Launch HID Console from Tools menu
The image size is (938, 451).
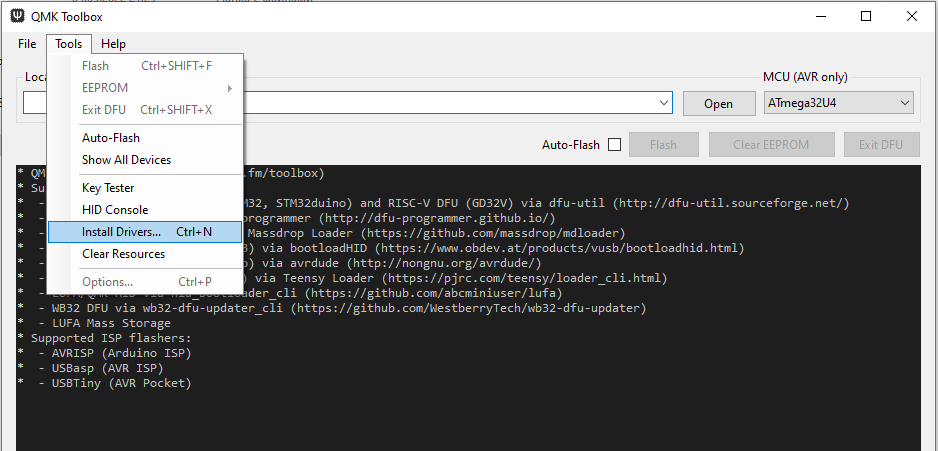coord(115,210)
